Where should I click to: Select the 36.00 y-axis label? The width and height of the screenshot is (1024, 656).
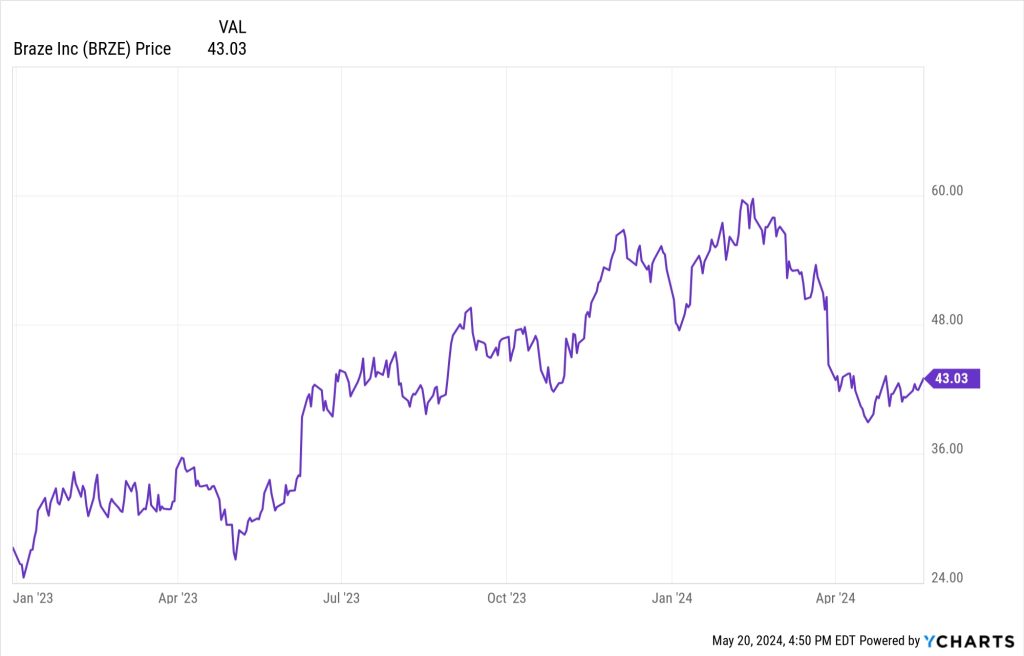pyautogui.click(x=946, y=449)
